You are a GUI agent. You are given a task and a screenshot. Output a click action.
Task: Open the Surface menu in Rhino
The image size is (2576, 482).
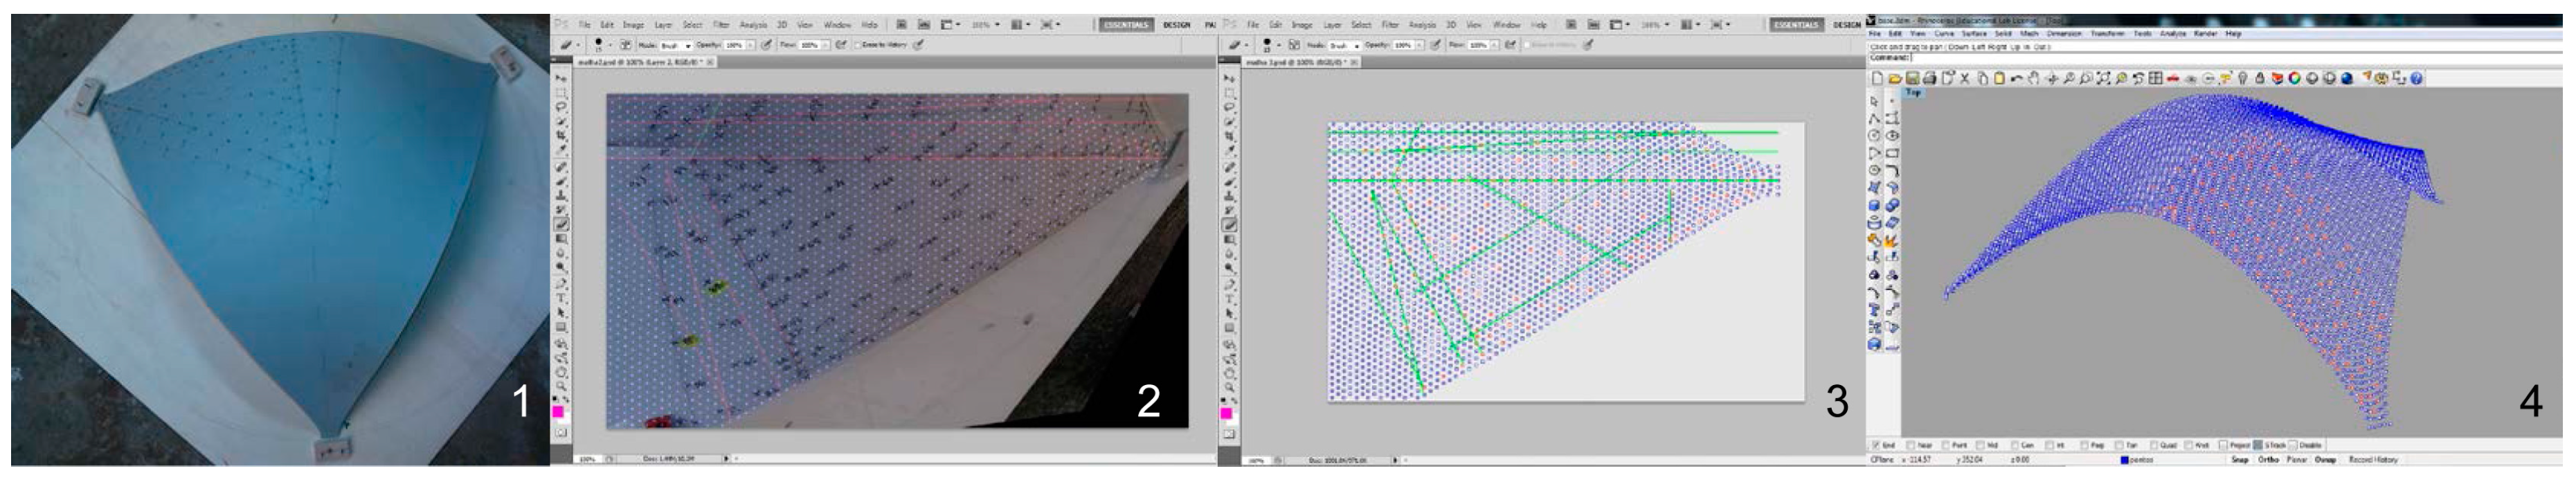coord(1974,34)
